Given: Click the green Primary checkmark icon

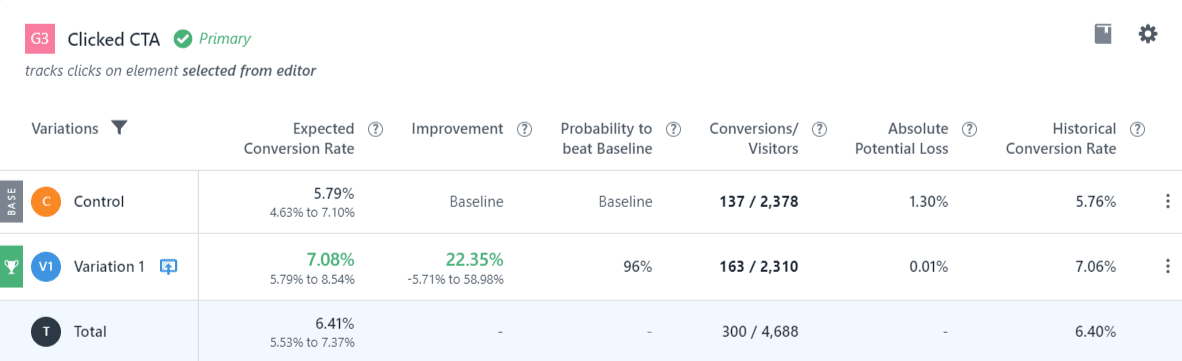Looking at the screenshot, I should [x=182, y=38].
